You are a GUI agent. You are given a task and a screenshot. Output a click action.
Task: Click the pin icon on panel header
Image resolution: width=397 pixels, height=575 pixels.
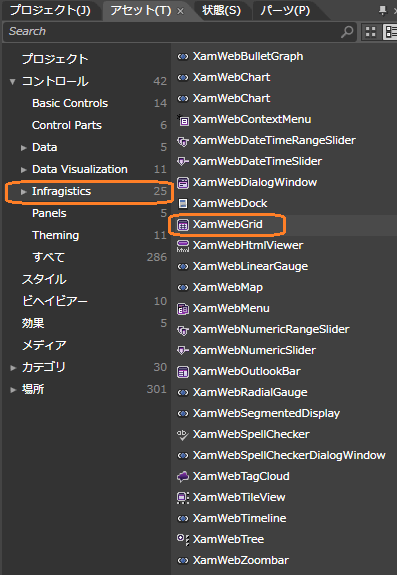coord(383,10)
